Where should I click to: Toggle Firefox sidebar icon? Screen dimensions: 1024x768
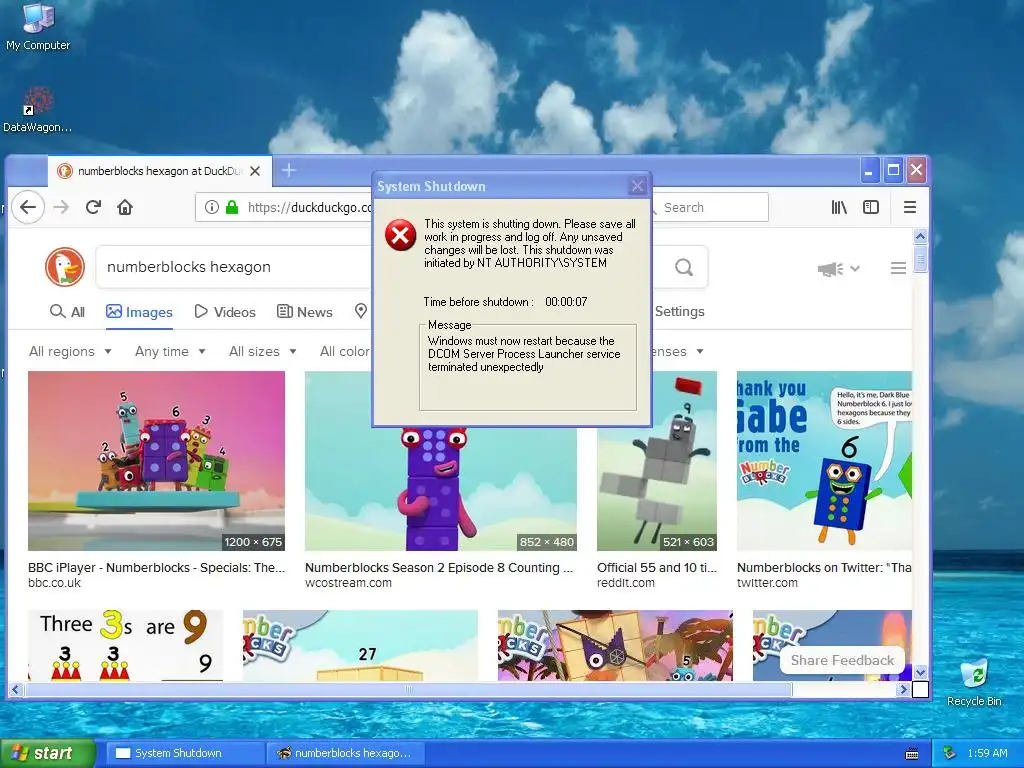point(871,207)
